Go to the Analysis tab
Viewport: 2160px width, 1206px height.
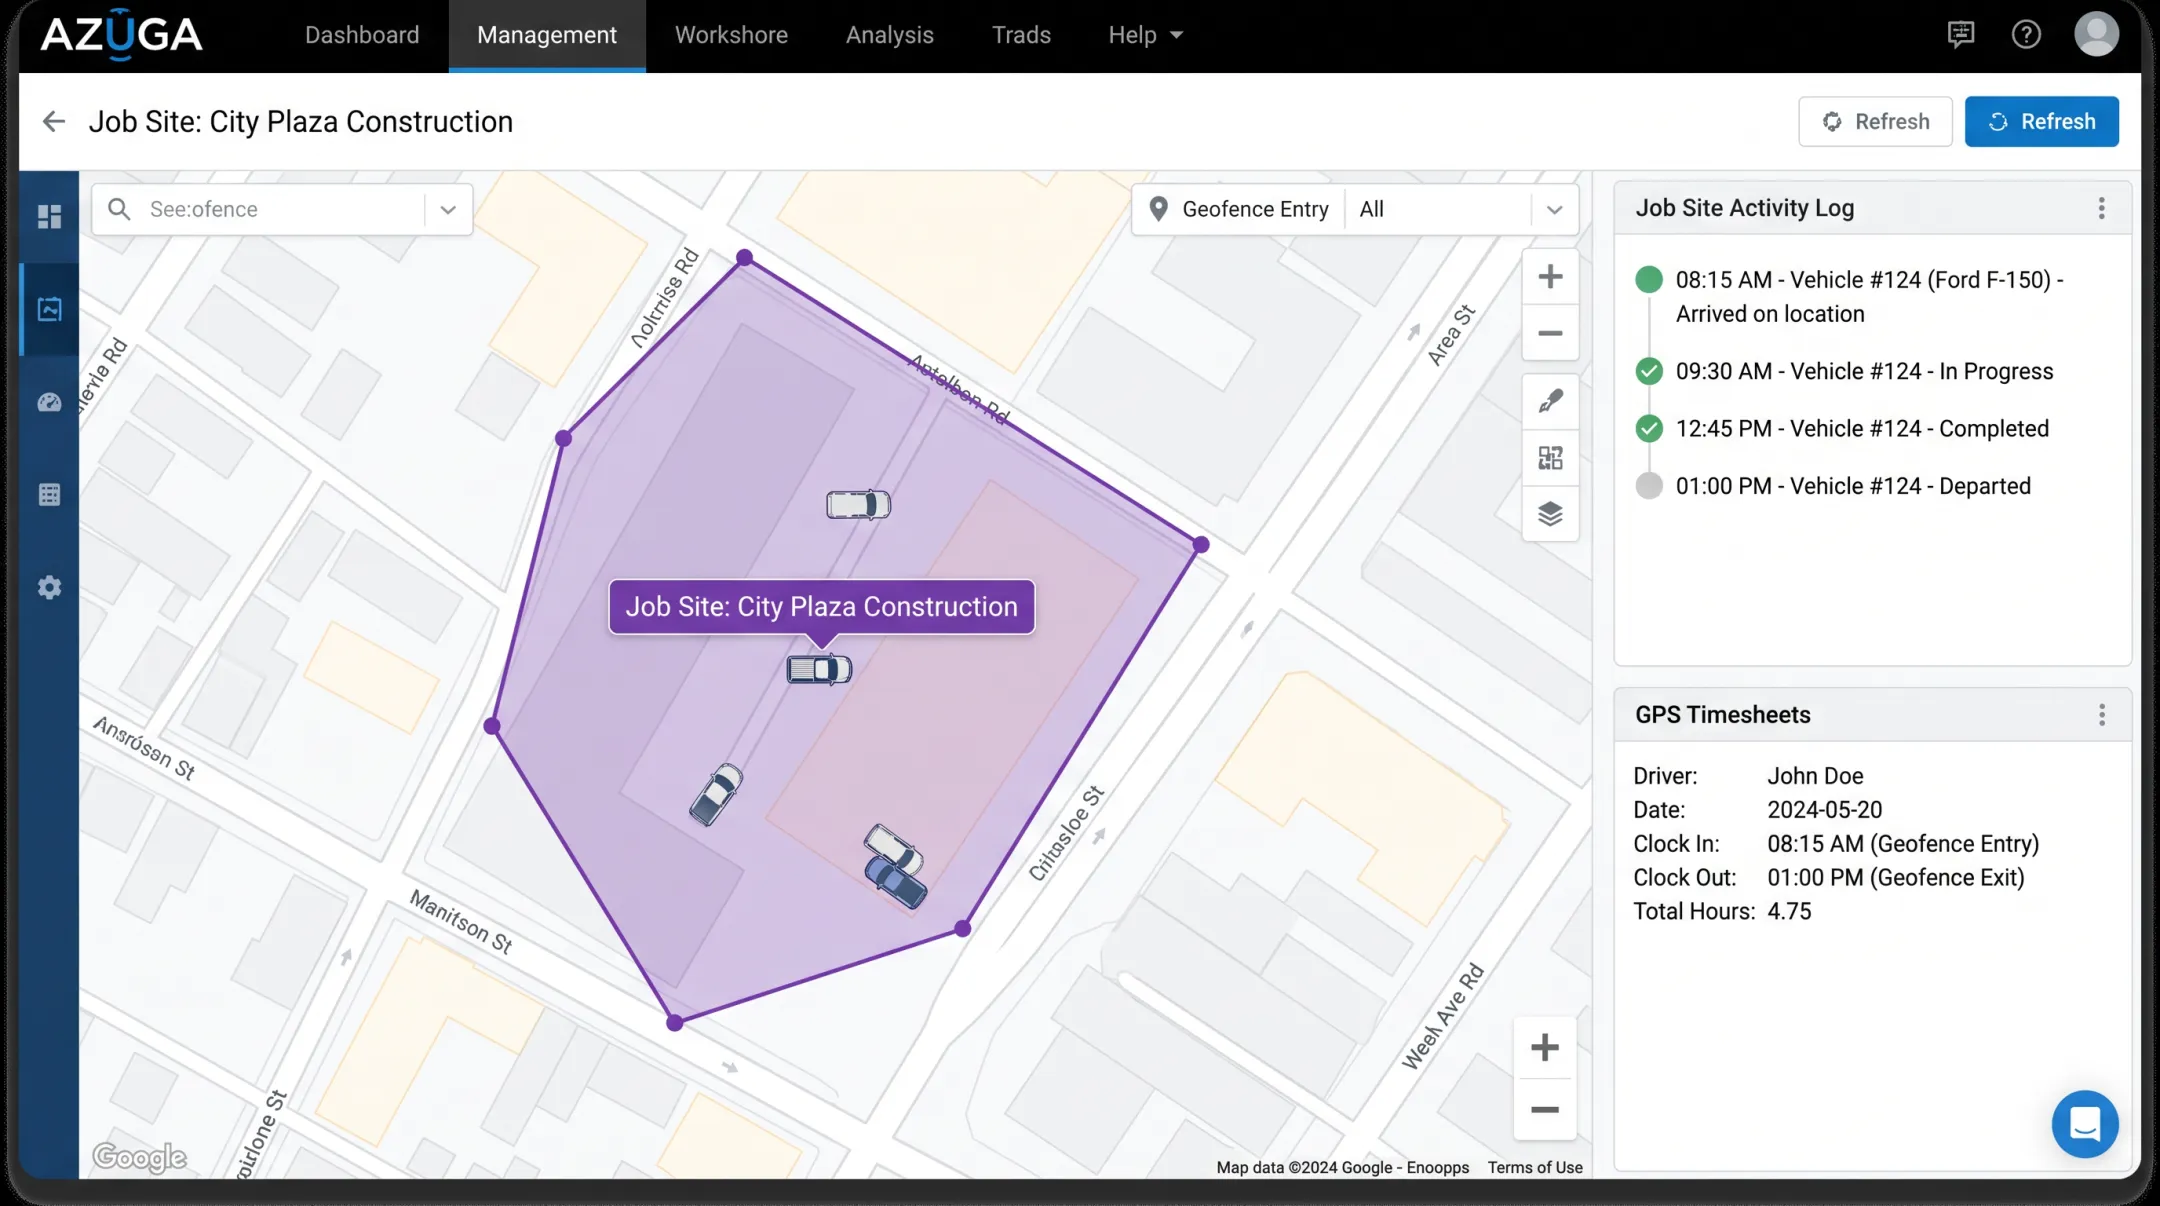click(889, 35)
